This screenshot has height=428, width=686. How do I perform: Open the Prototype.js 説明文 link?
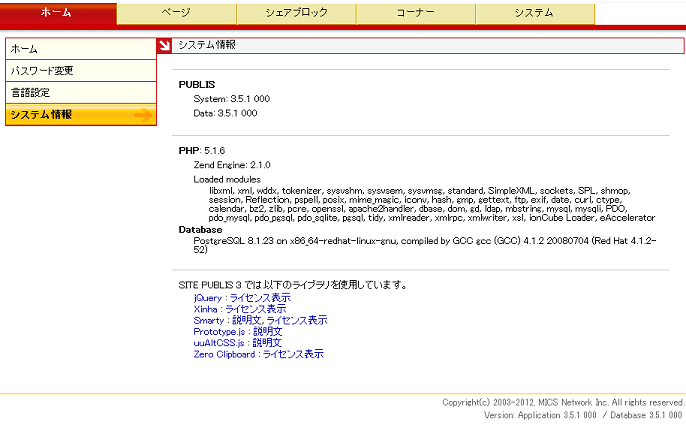[268, 331]
